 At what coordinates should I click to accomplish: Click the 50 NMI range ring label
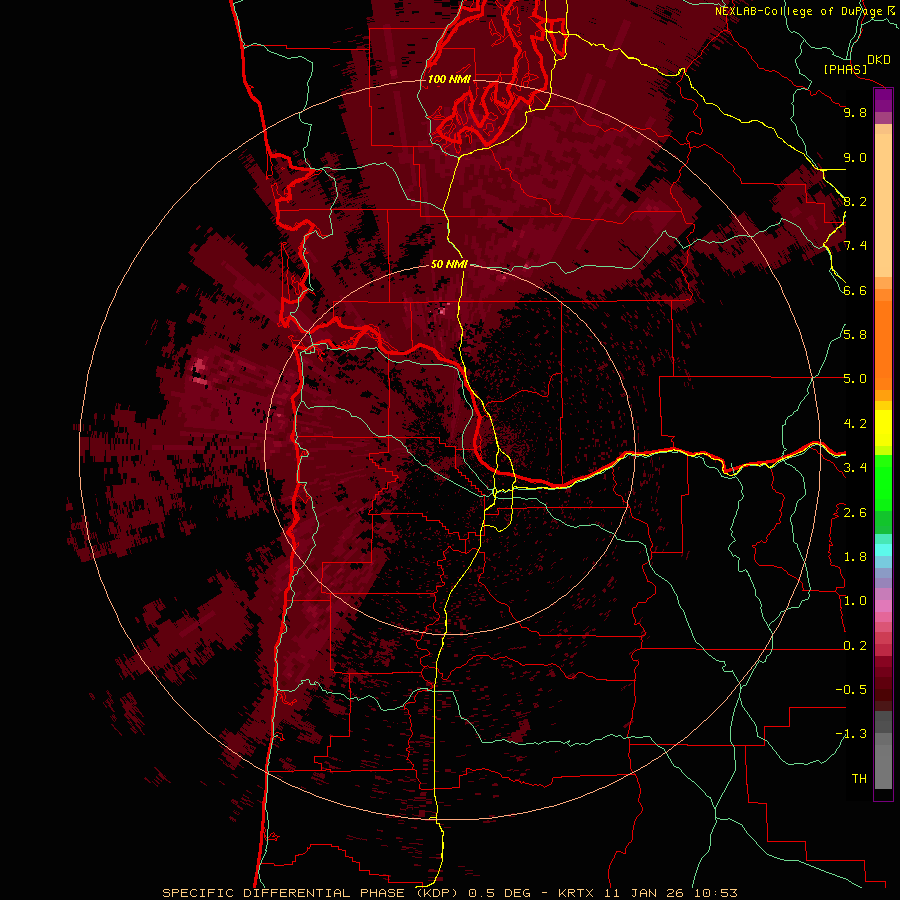point(449,264)
